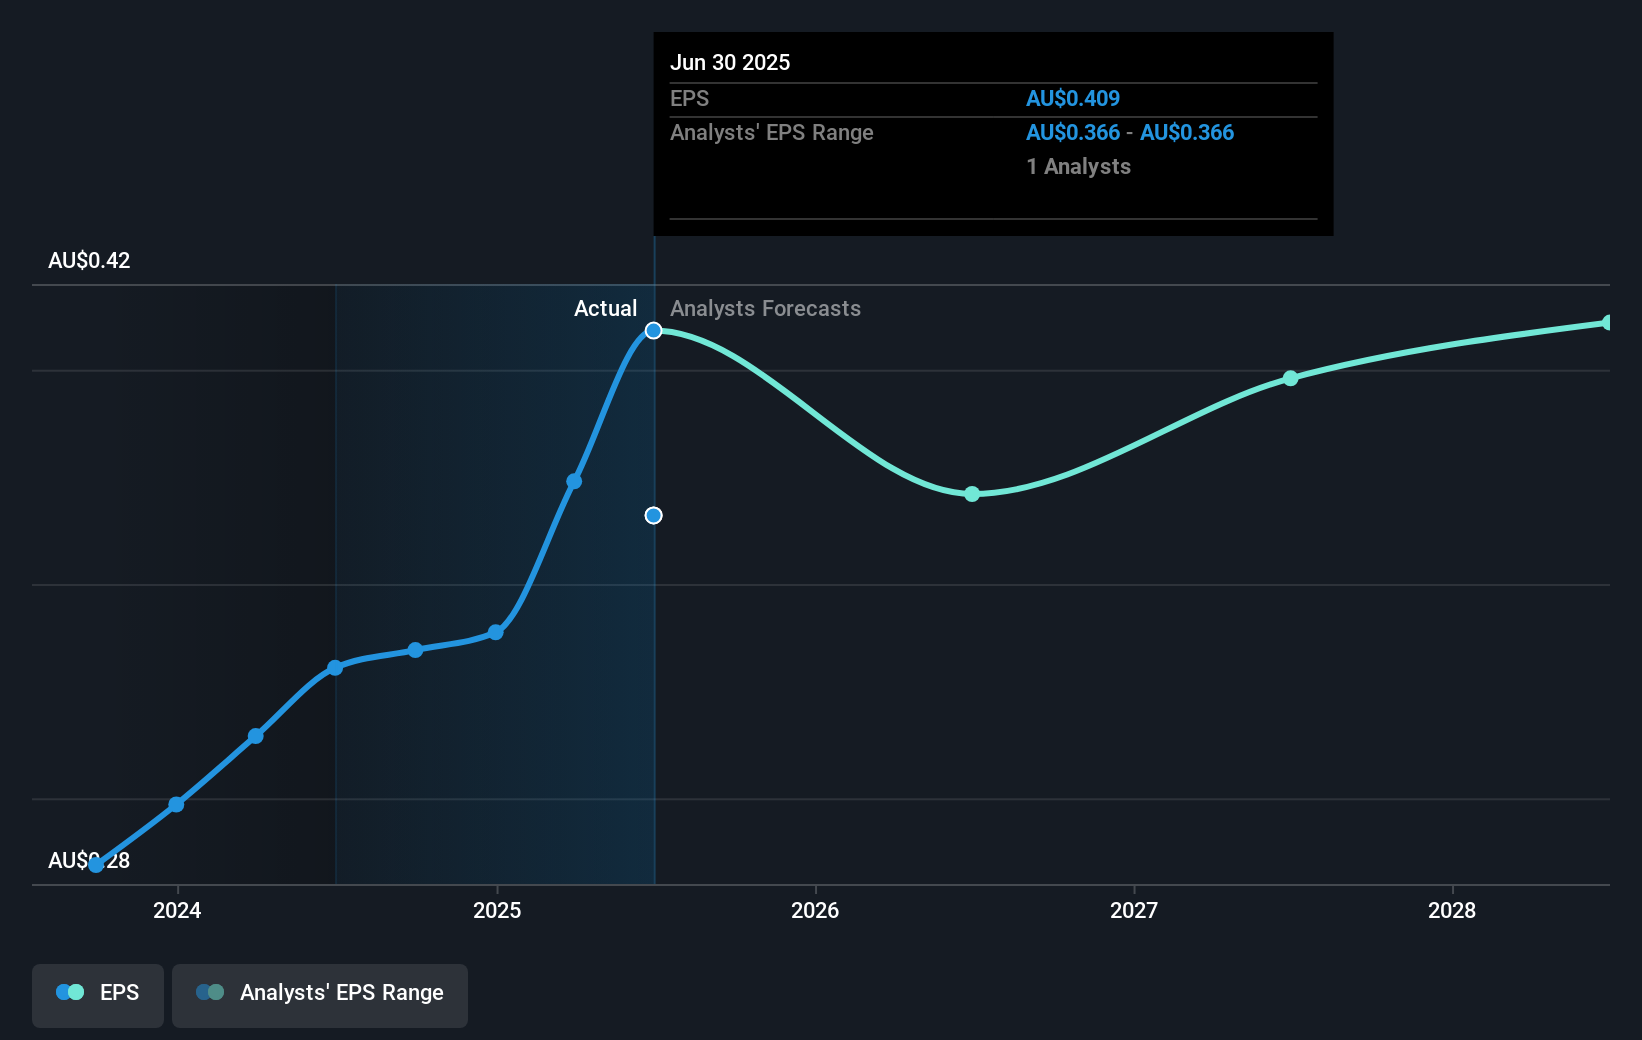
Task: Select the mid-2026 forecast data point
Action: coord(972,494)
